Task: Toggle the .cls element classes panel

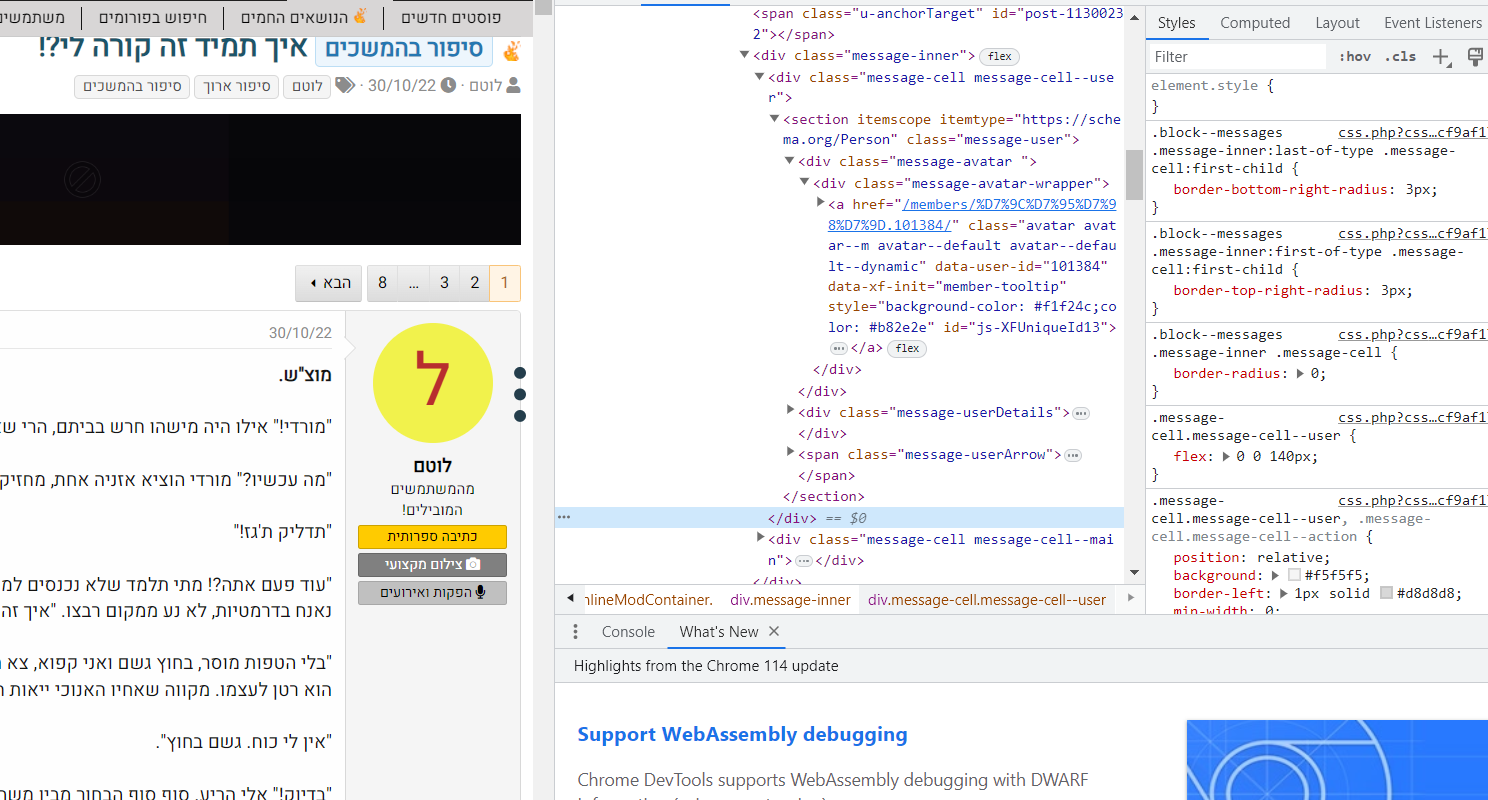Action: click(1400, 57)
